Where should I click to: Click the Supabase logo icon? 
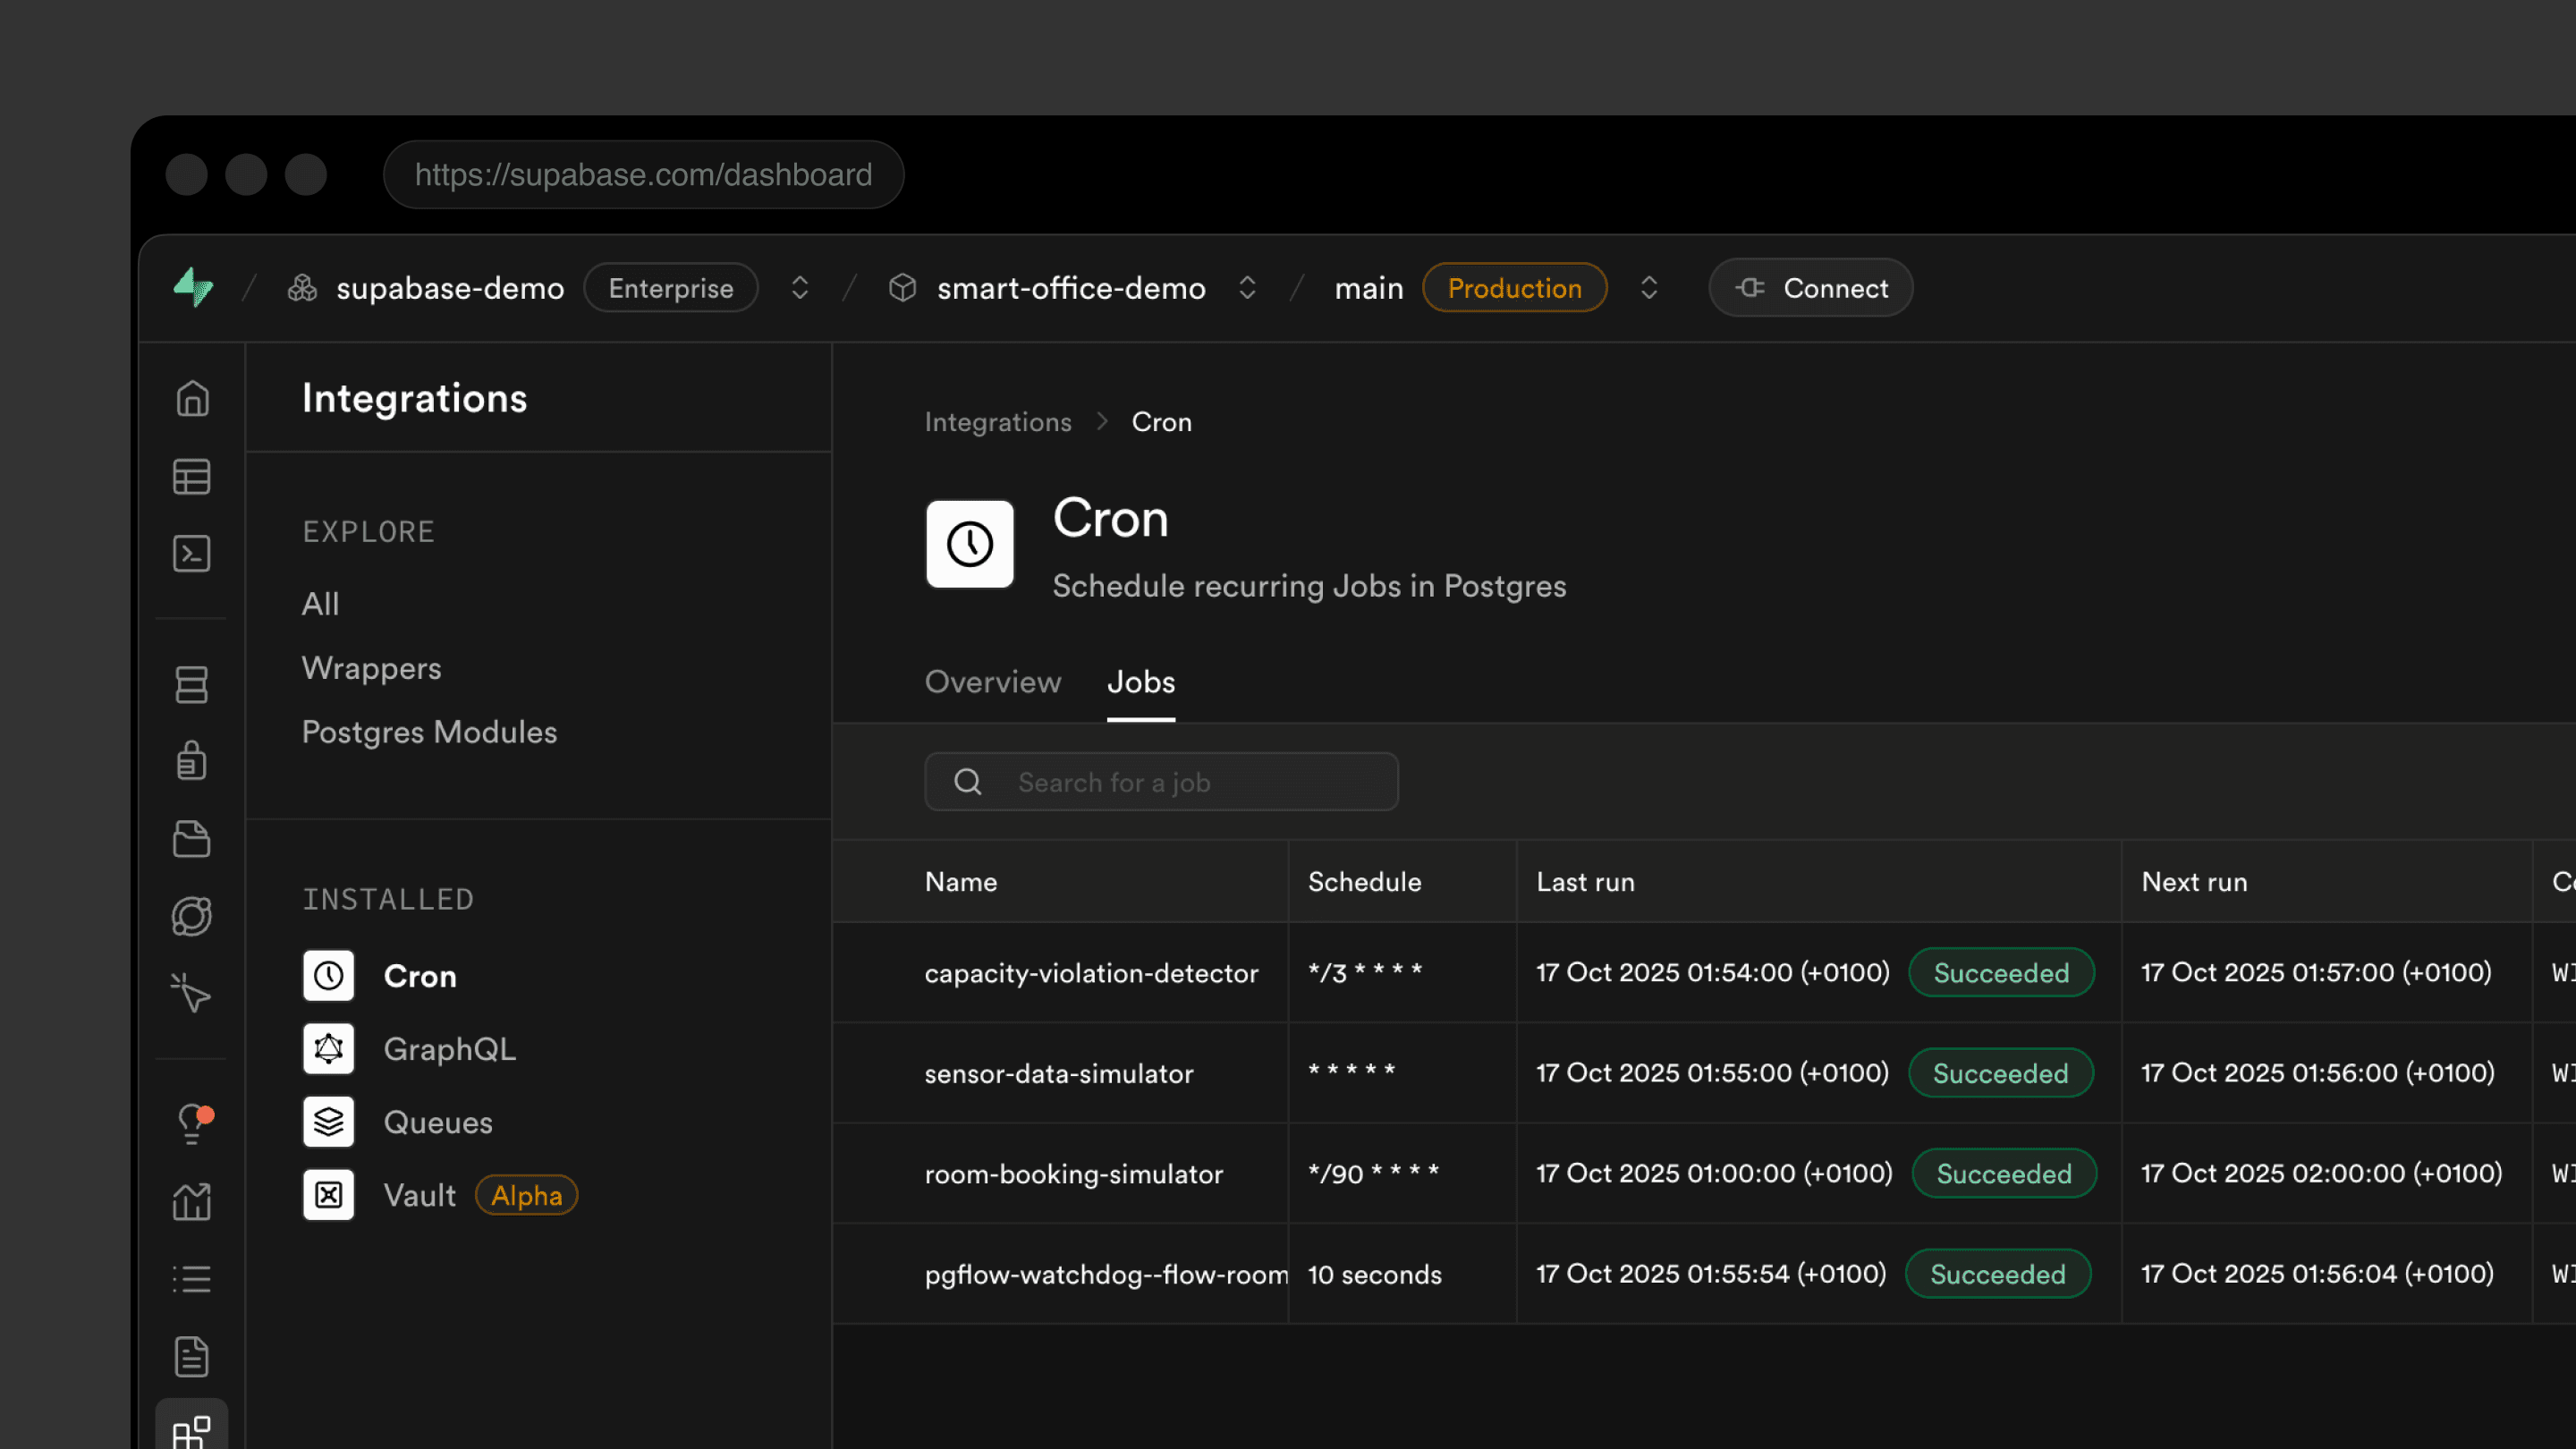(x=194, y=288)
